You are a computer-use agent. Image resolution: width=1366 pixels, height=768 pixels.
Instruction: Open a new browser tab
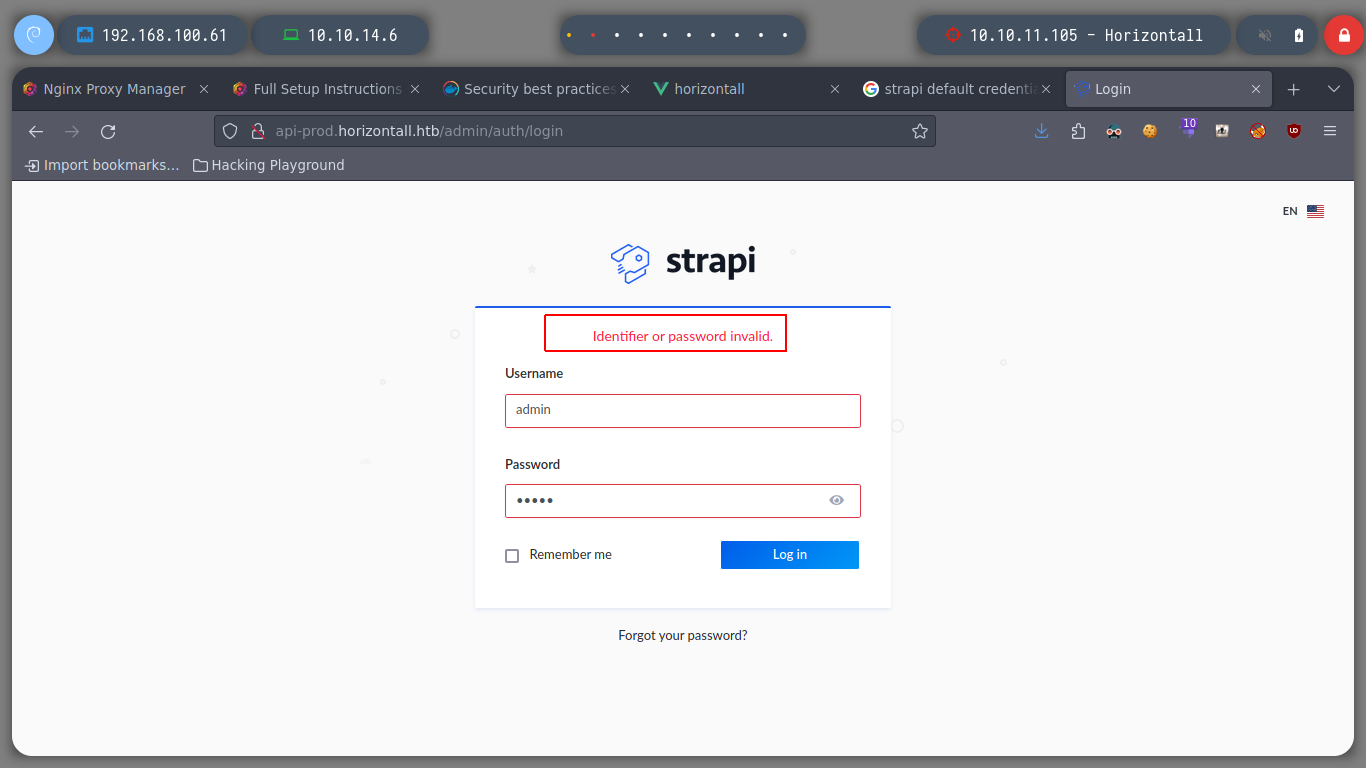(x=1293, y=89)
